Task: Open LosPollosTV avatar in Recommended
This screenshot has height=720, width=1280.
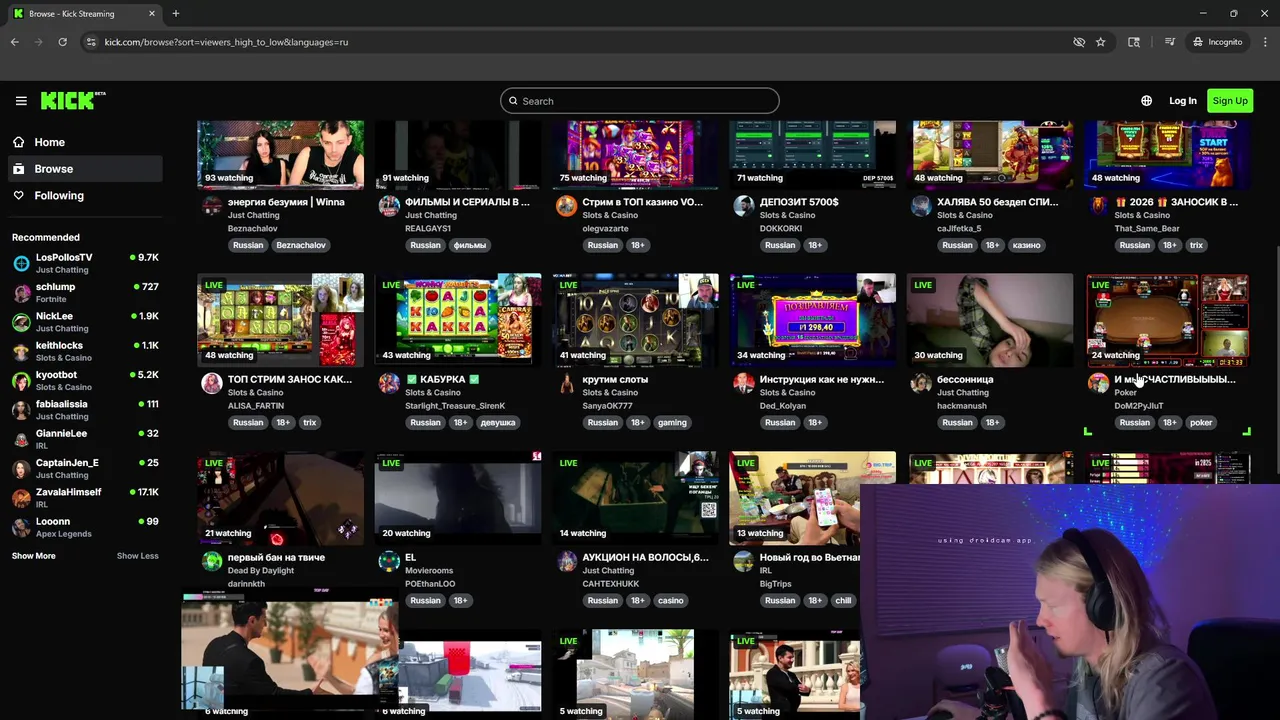Action: pos(21,263)
